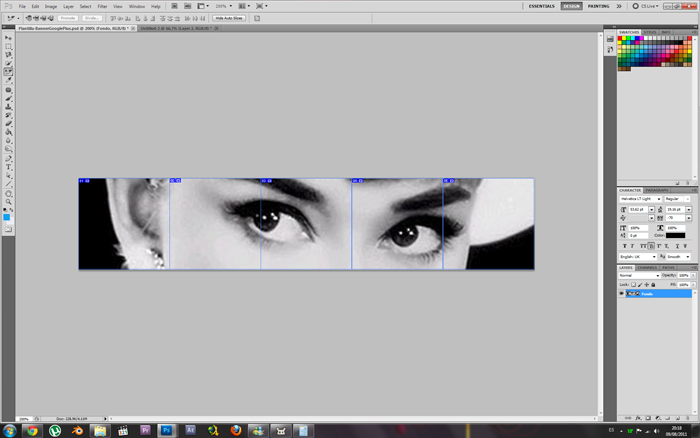Select the Horizontal Type tool
The image size is (700, 438).
[x=8, y=167]
